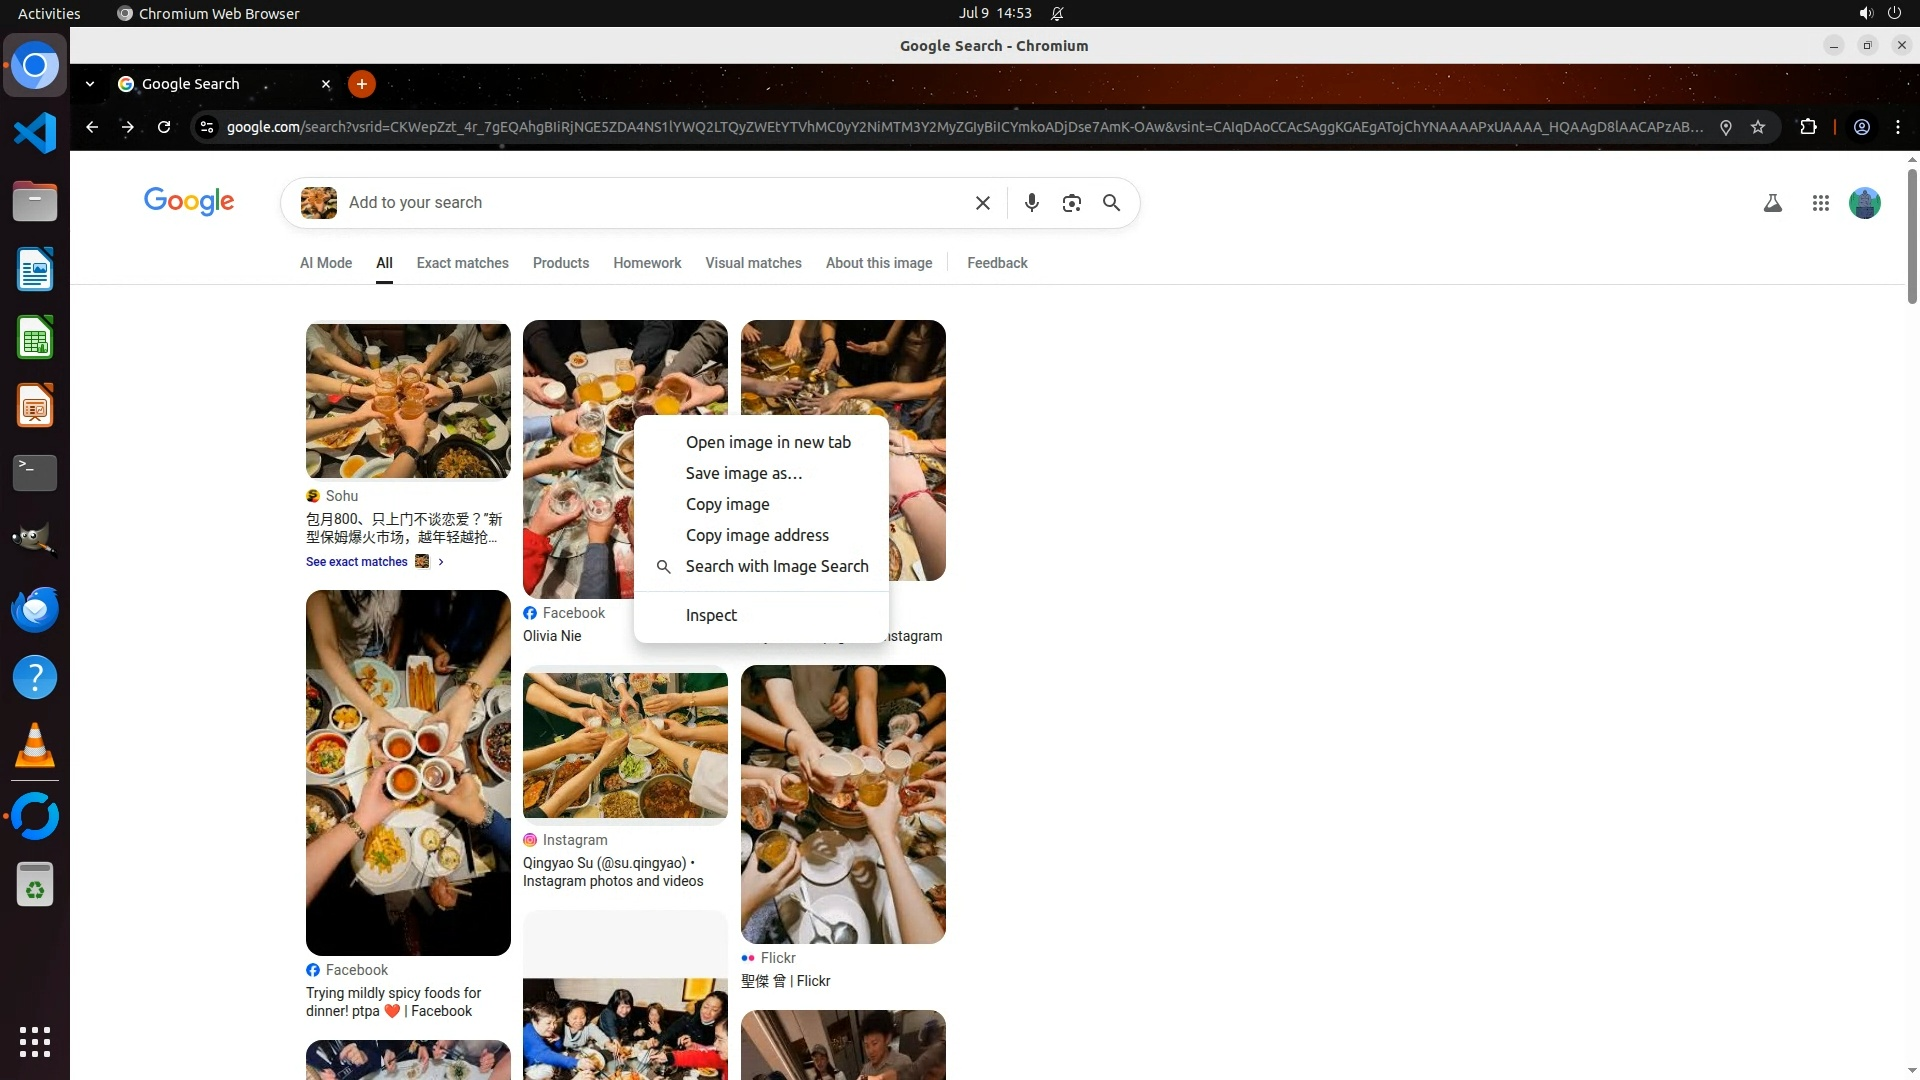Viewport: 1920px width, 1080px height.
Task: Click the voice search microphone icon
Action: pos(1031,203)
